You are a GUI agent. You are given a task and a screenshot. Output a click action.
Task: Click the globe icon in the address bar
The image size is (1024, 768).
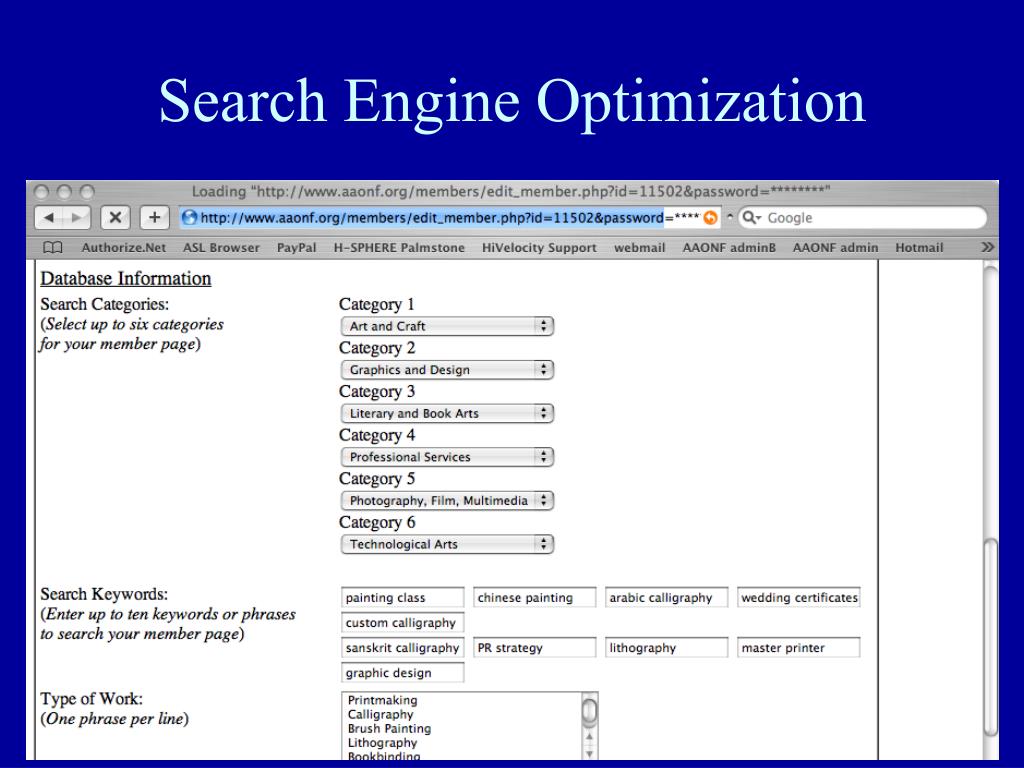coord(189,217)
